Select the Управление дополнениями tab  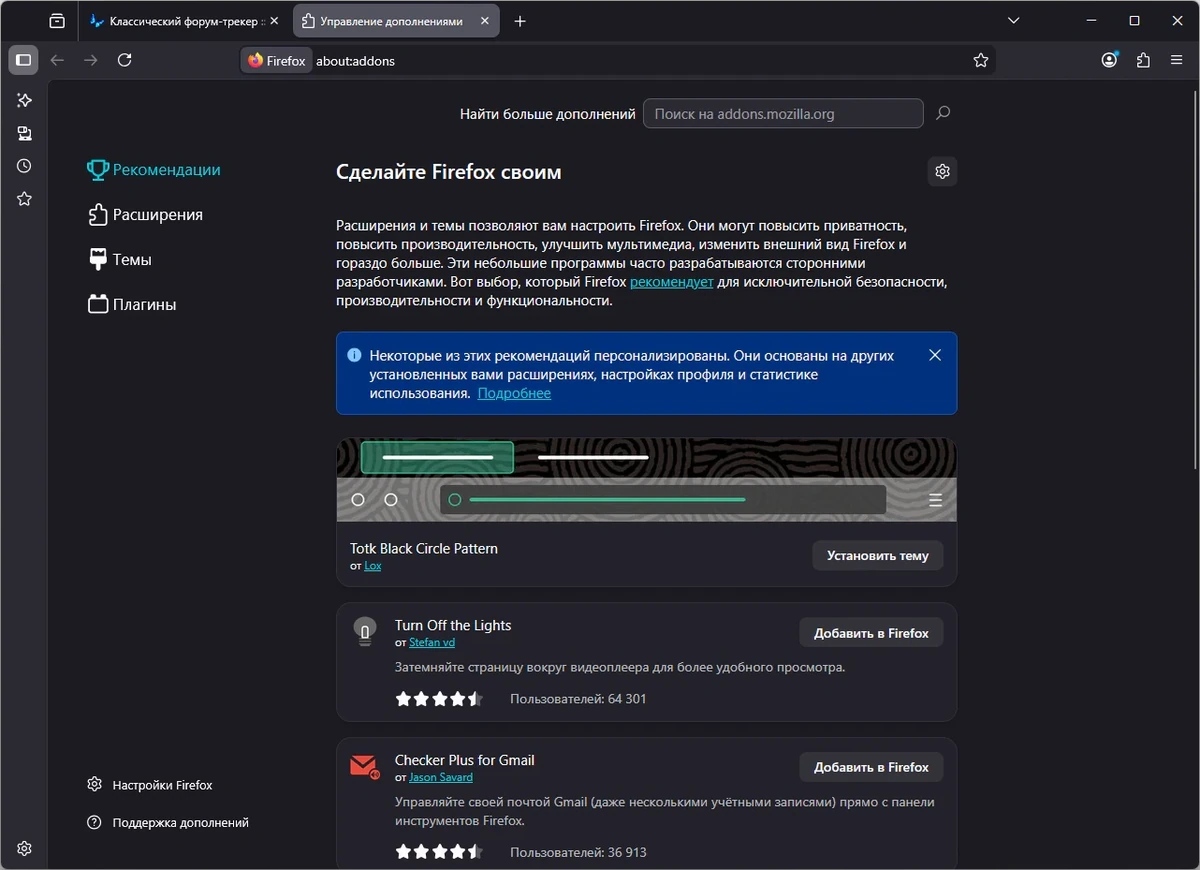395,21
